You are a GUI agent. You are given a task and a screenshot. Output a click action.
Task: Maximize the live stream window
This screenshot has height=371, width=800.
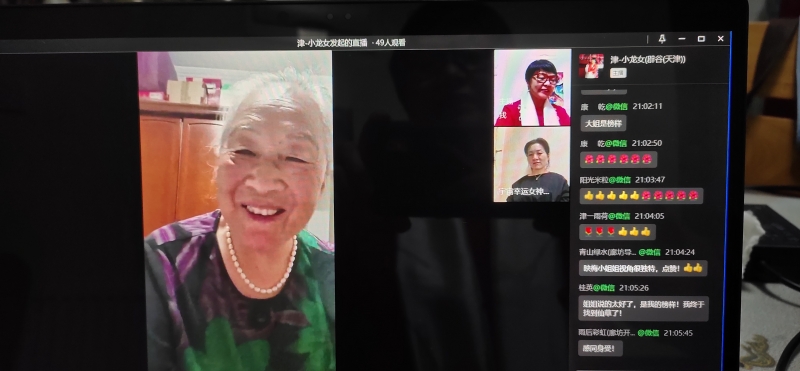click(x=702, y=39)
